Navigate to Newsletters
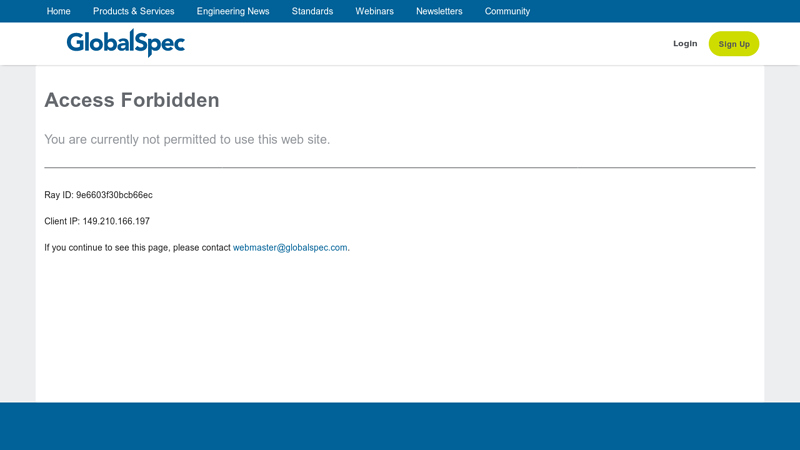The image size is (800, 450). click(439, 11)
